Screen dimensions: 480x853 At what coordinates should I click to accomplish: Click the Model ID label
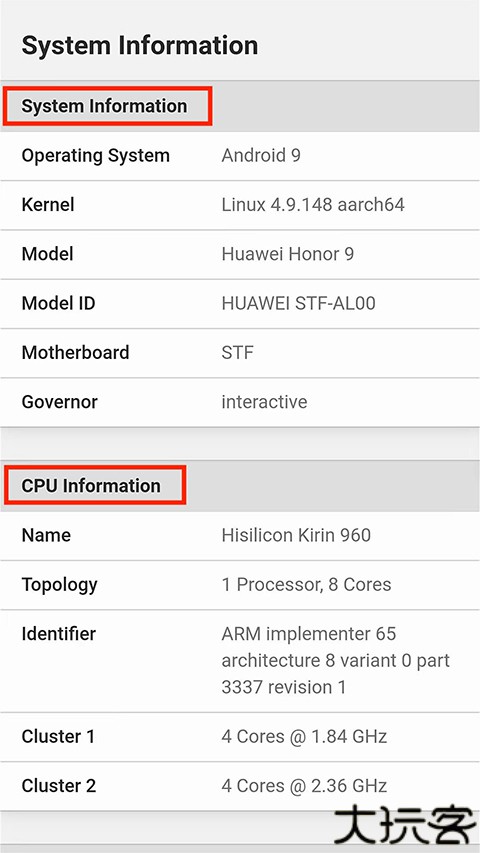coord(58,304)
